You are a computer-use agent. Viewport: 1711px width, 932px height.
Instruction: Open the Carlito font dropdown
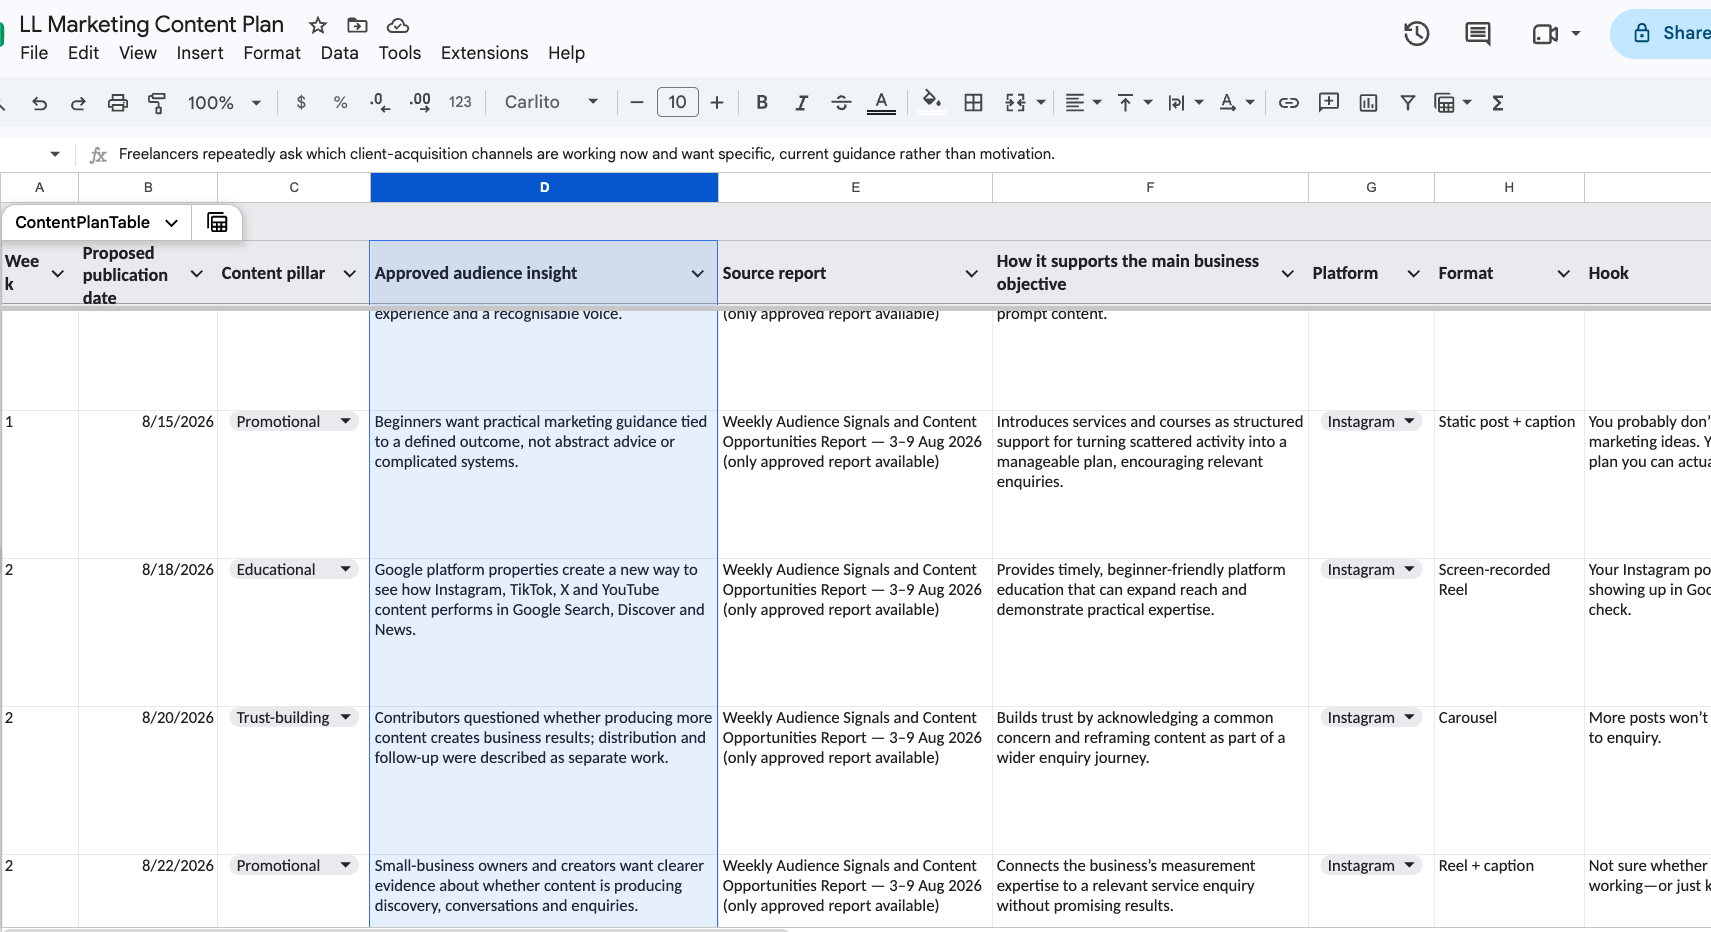[x=551, y=103]
